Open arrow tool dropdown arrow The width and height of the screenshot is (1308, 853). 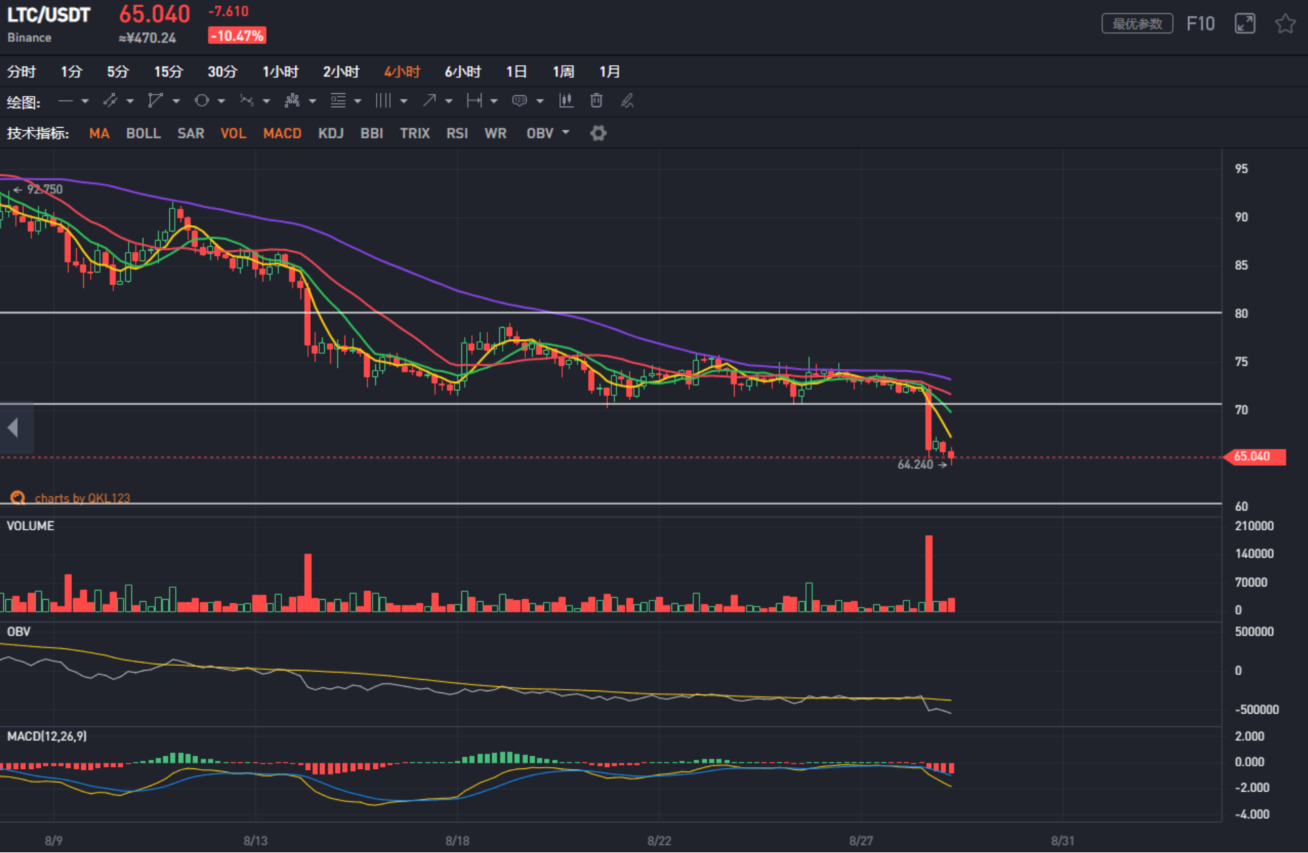pos(448,102)
